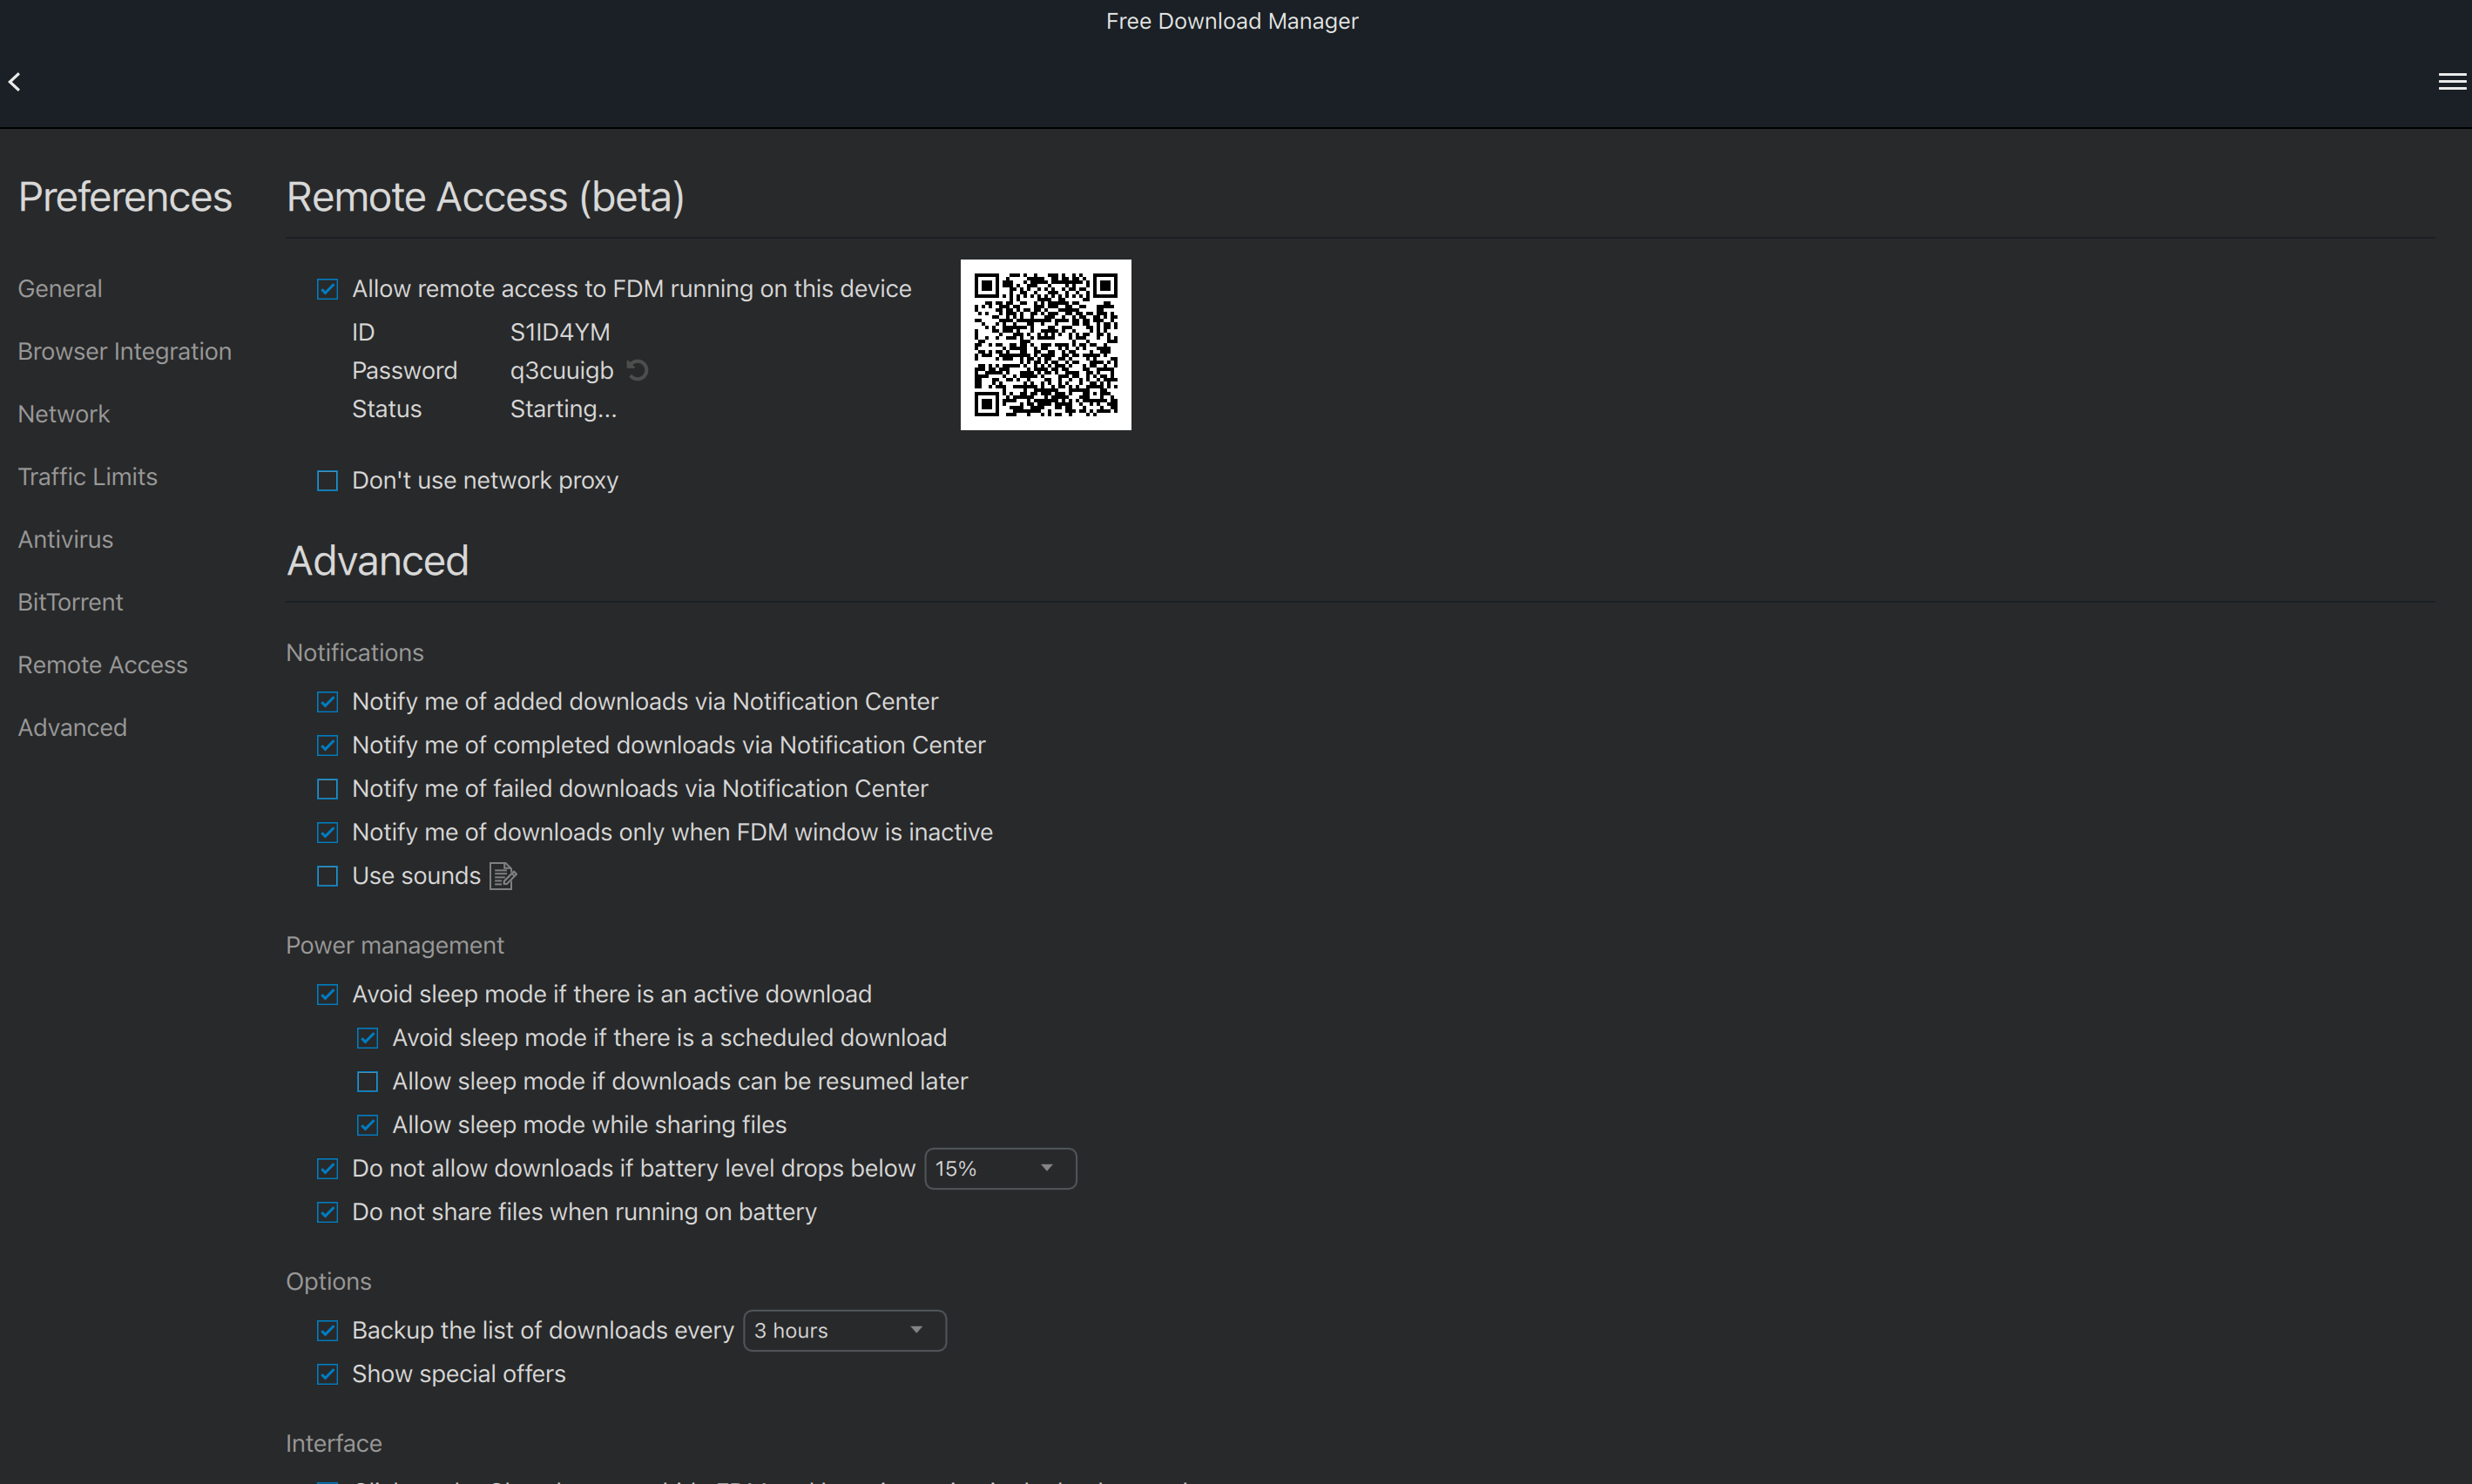Image resolution: width=2472 pixels, height=1484 pixels.
Task: Open the 15% battery level dropdown
Action: [x=1000, y=1169]
